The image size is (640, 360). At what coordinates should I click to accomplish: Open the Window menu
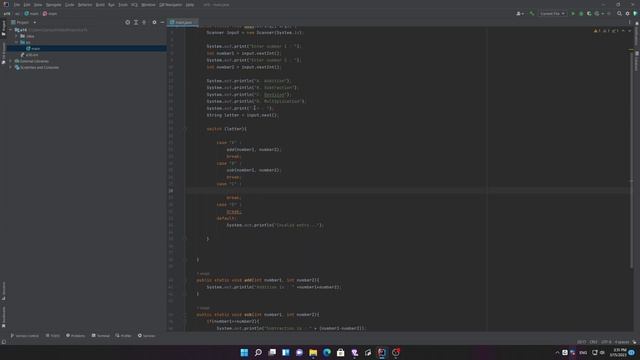pos(148,5)
